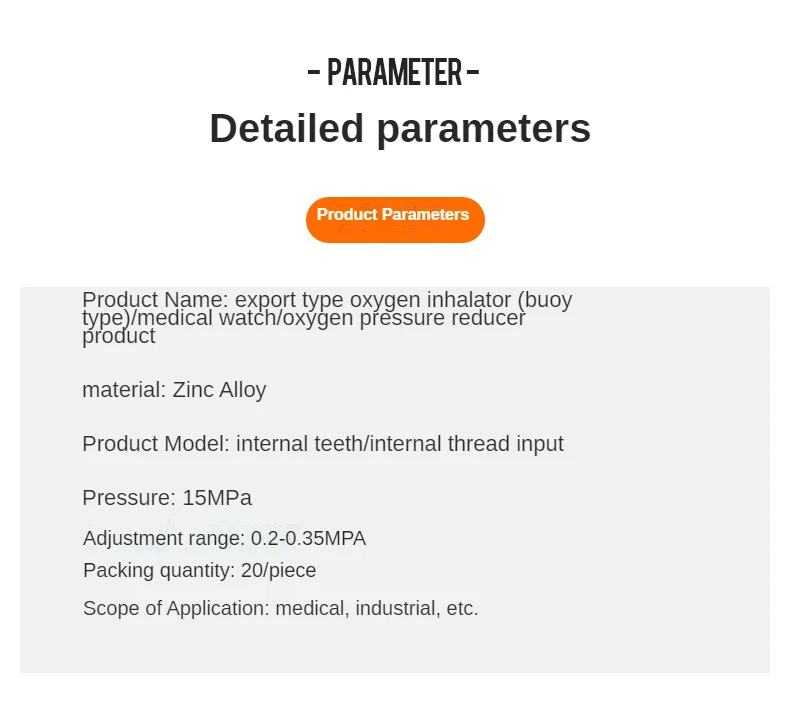Viewport: 790px width, 712px height.
Task: Select the 15MPa pressure value
Action: pos(217,497)
